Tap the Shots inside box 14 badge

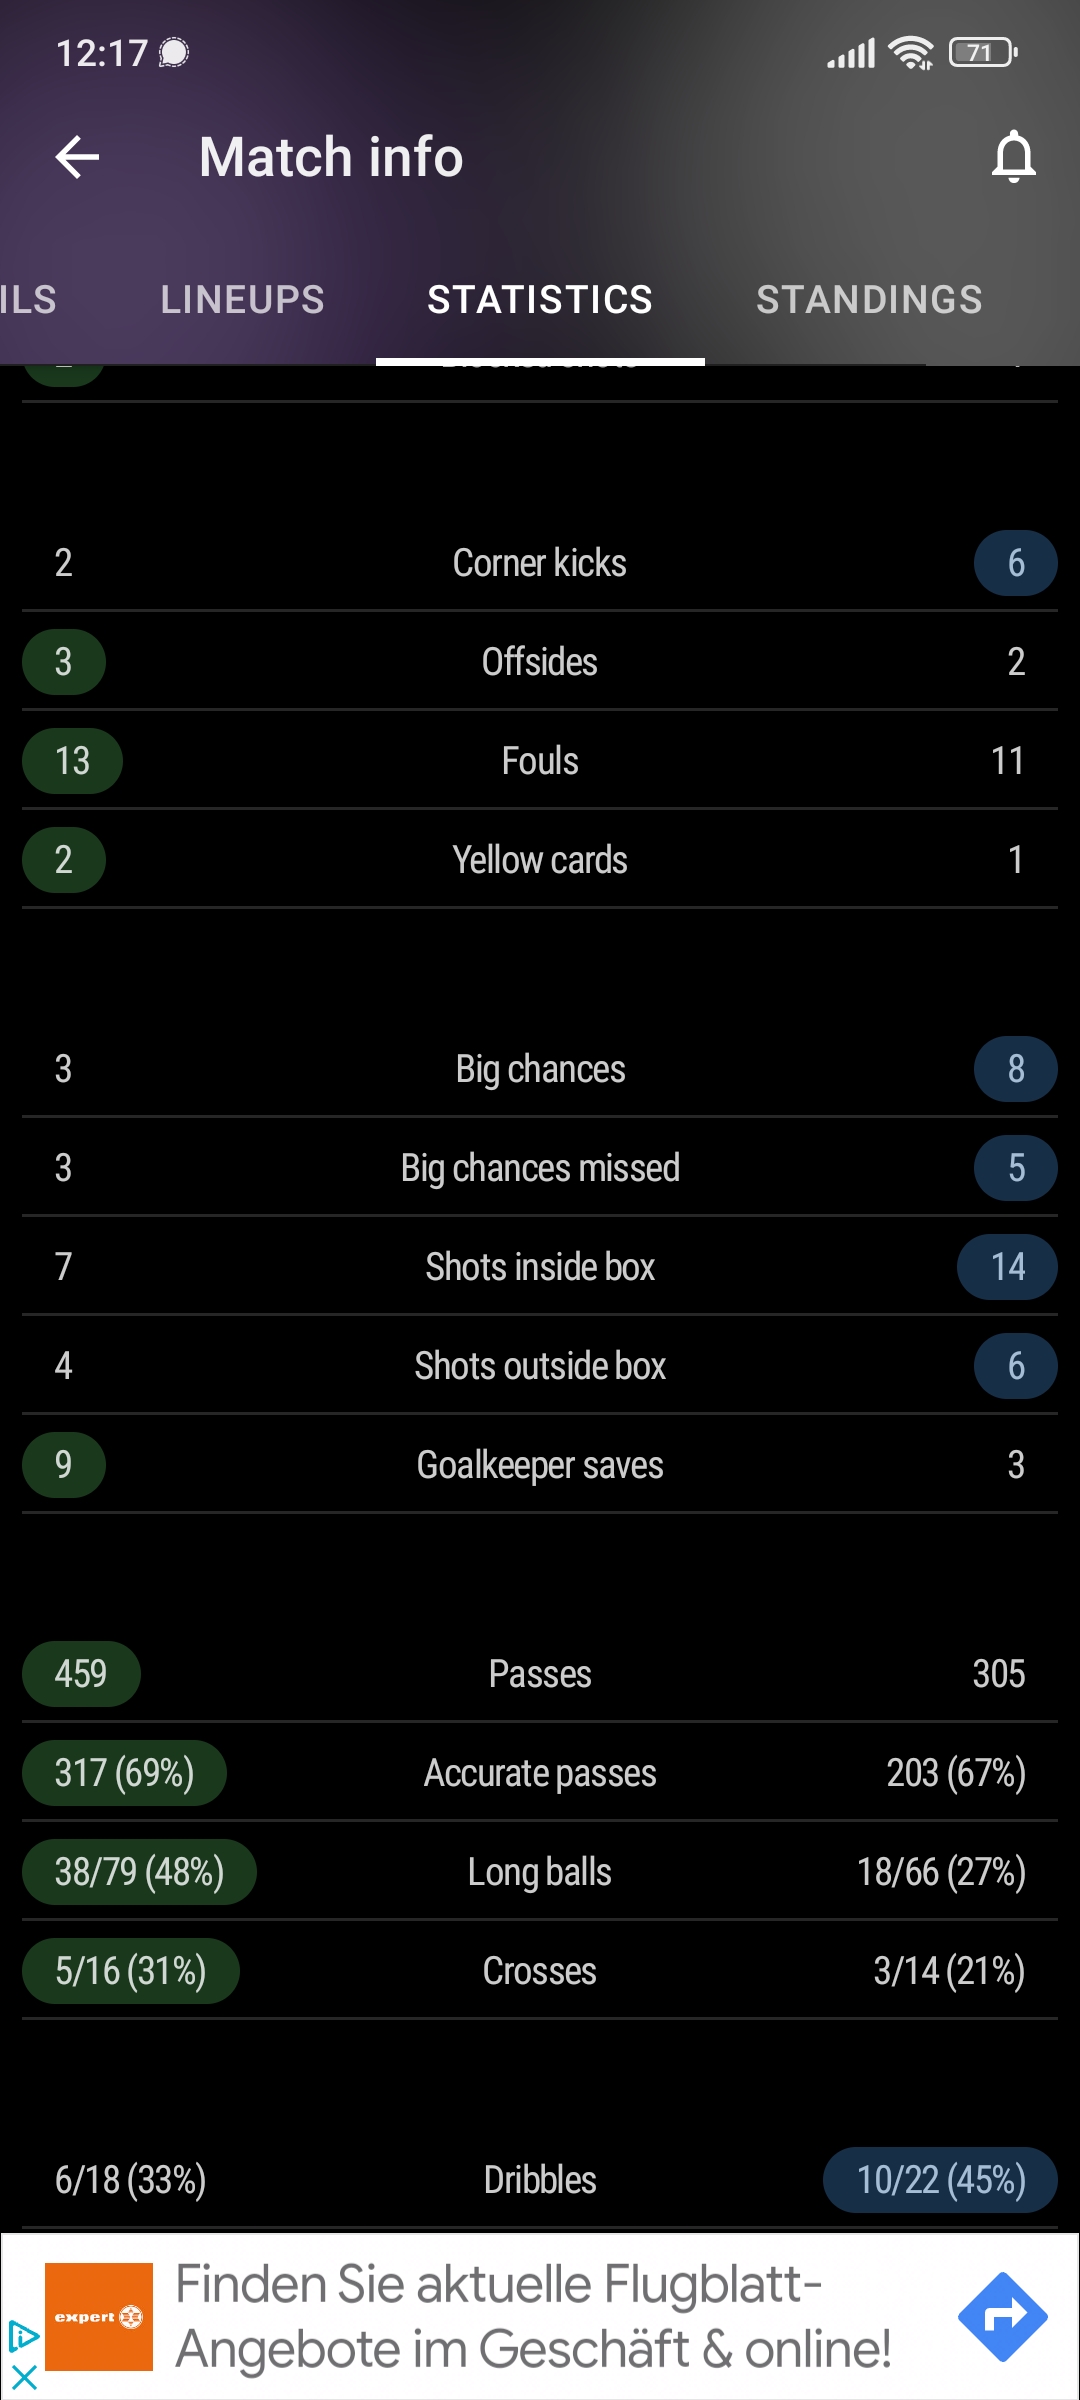(x=1007, y=1267)
